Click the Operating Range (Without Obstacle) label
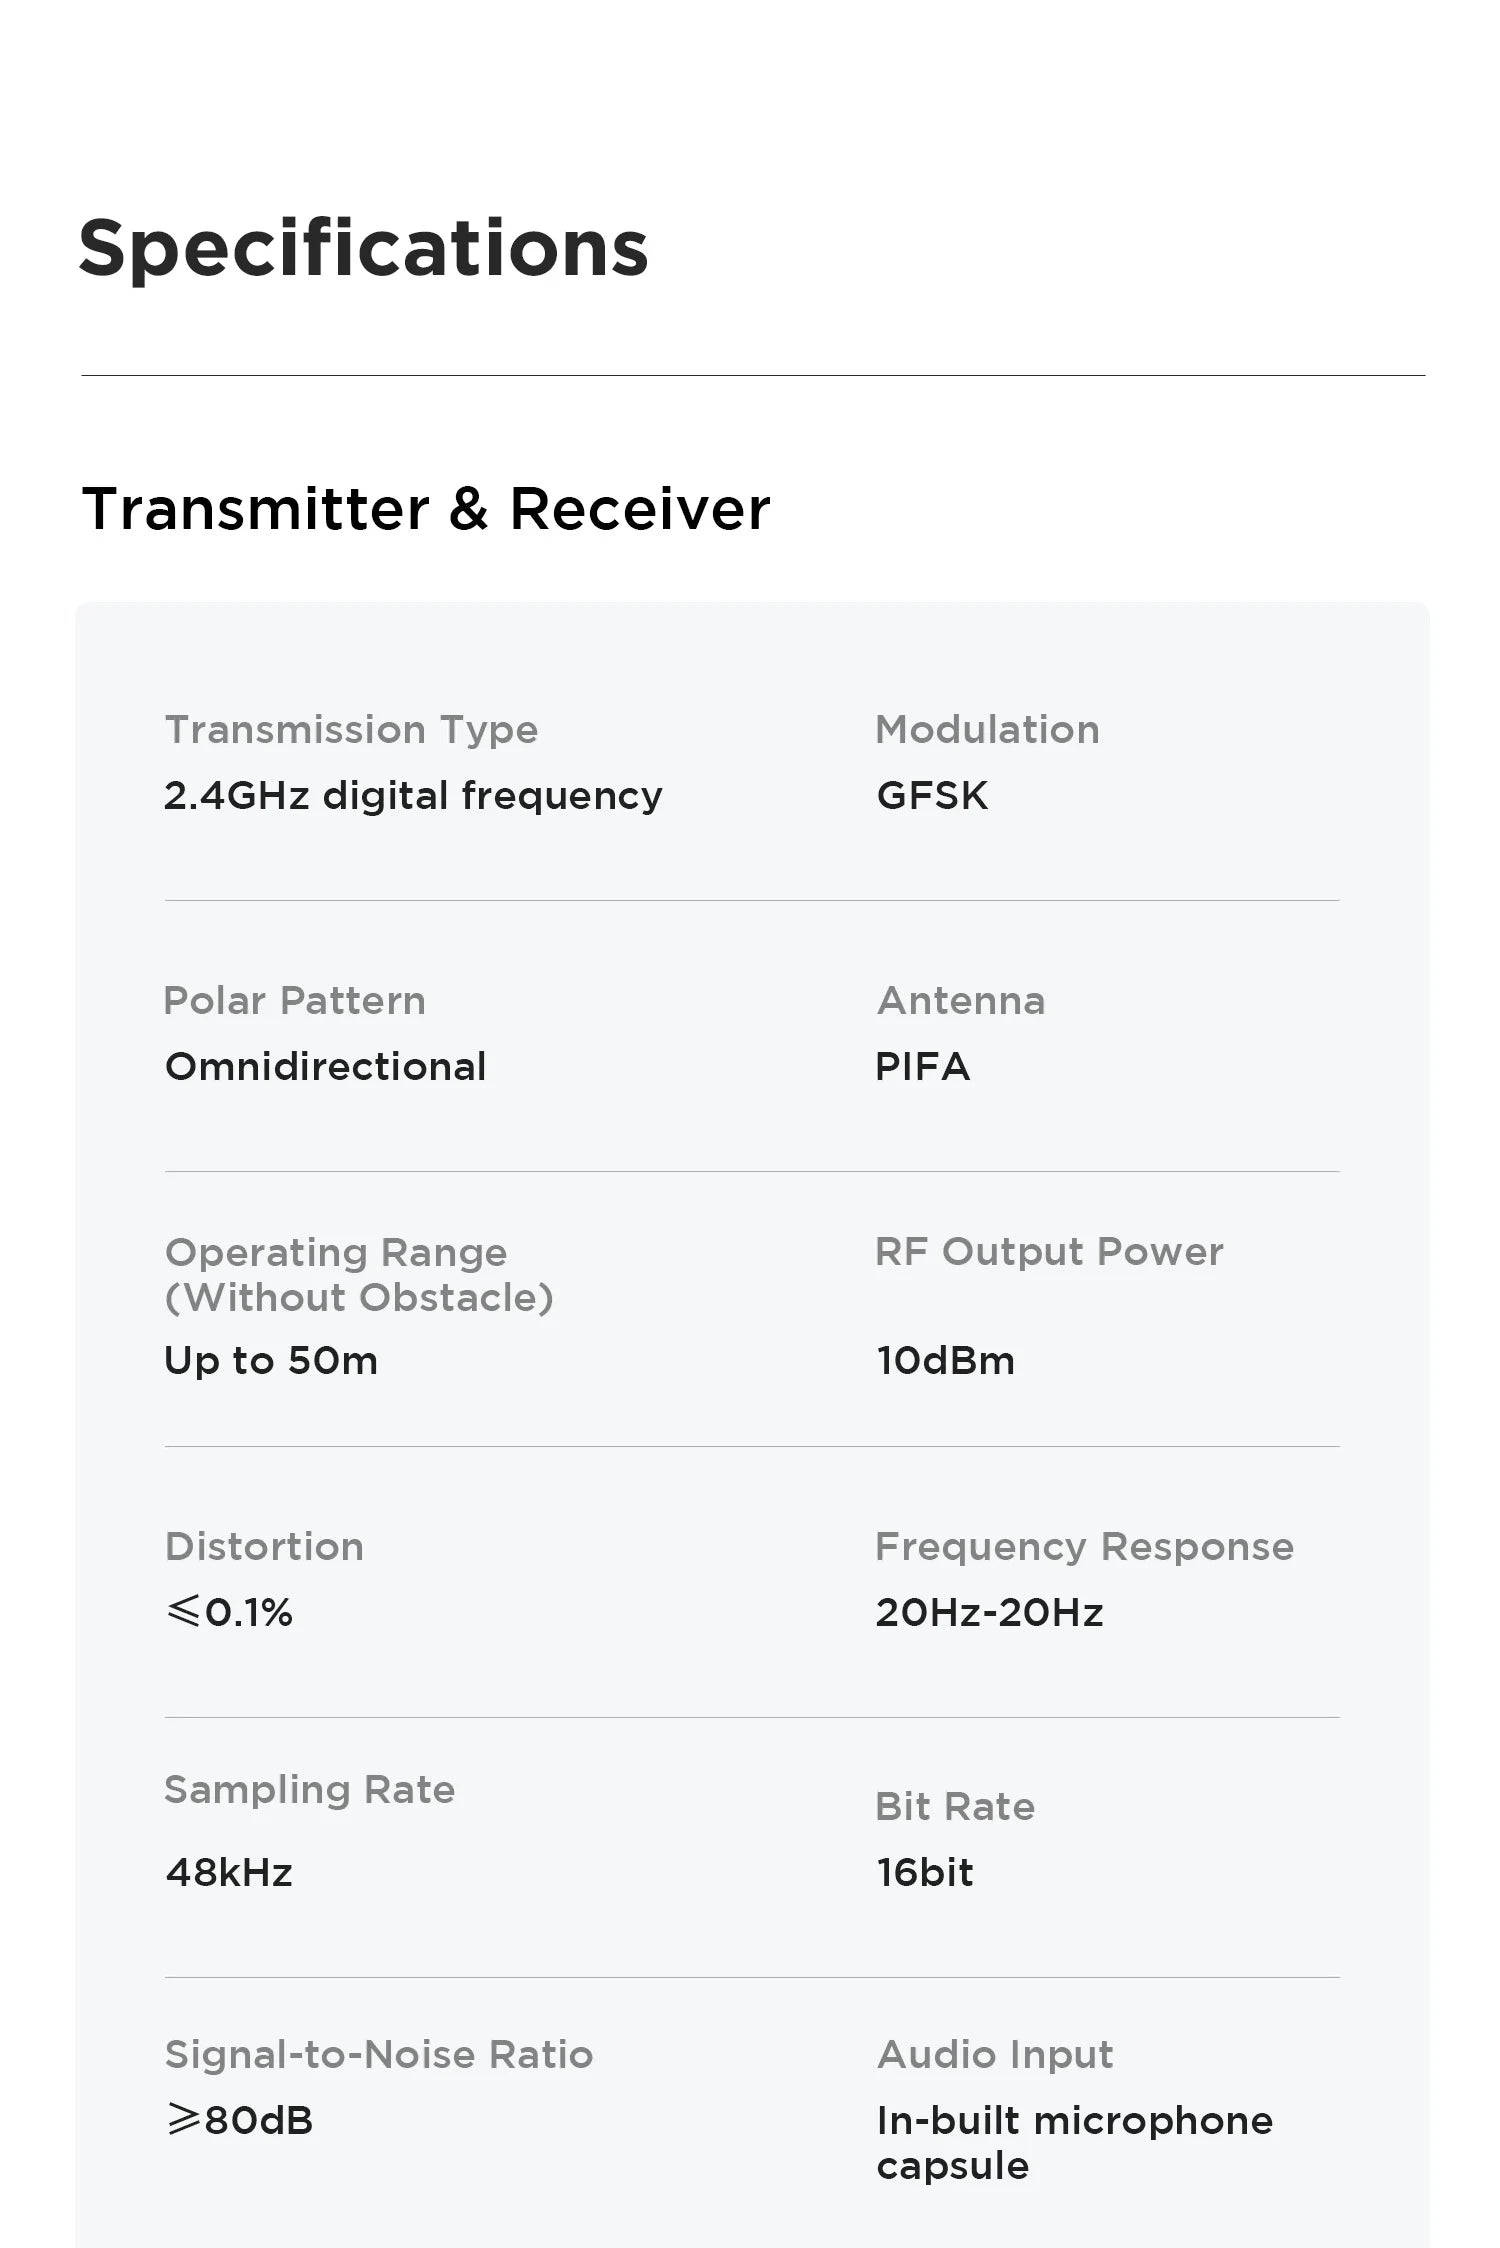The height and width of the screenshot is (2248, 1500). [359, 1274]
